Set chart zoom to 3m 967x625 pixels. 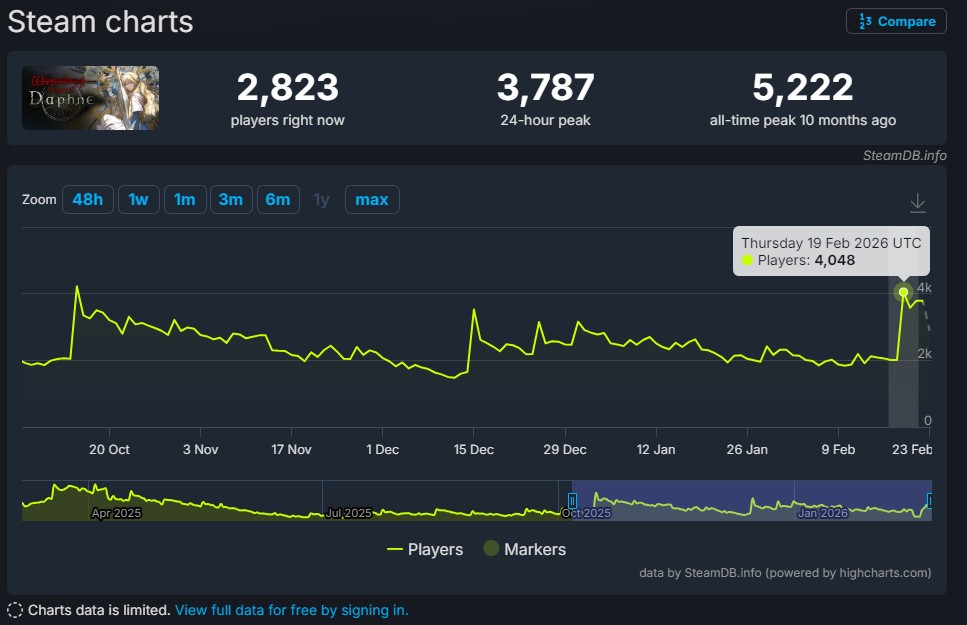point(231,199)
